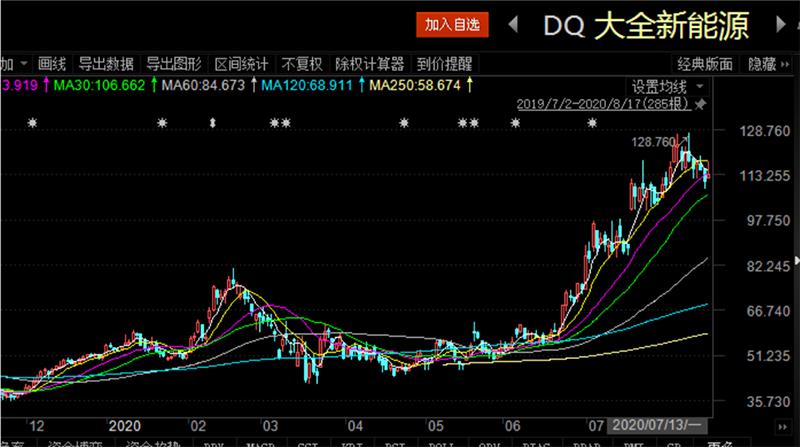Pin the date range with pushpin icon
The image size is (800, 448).
(701, 105)
